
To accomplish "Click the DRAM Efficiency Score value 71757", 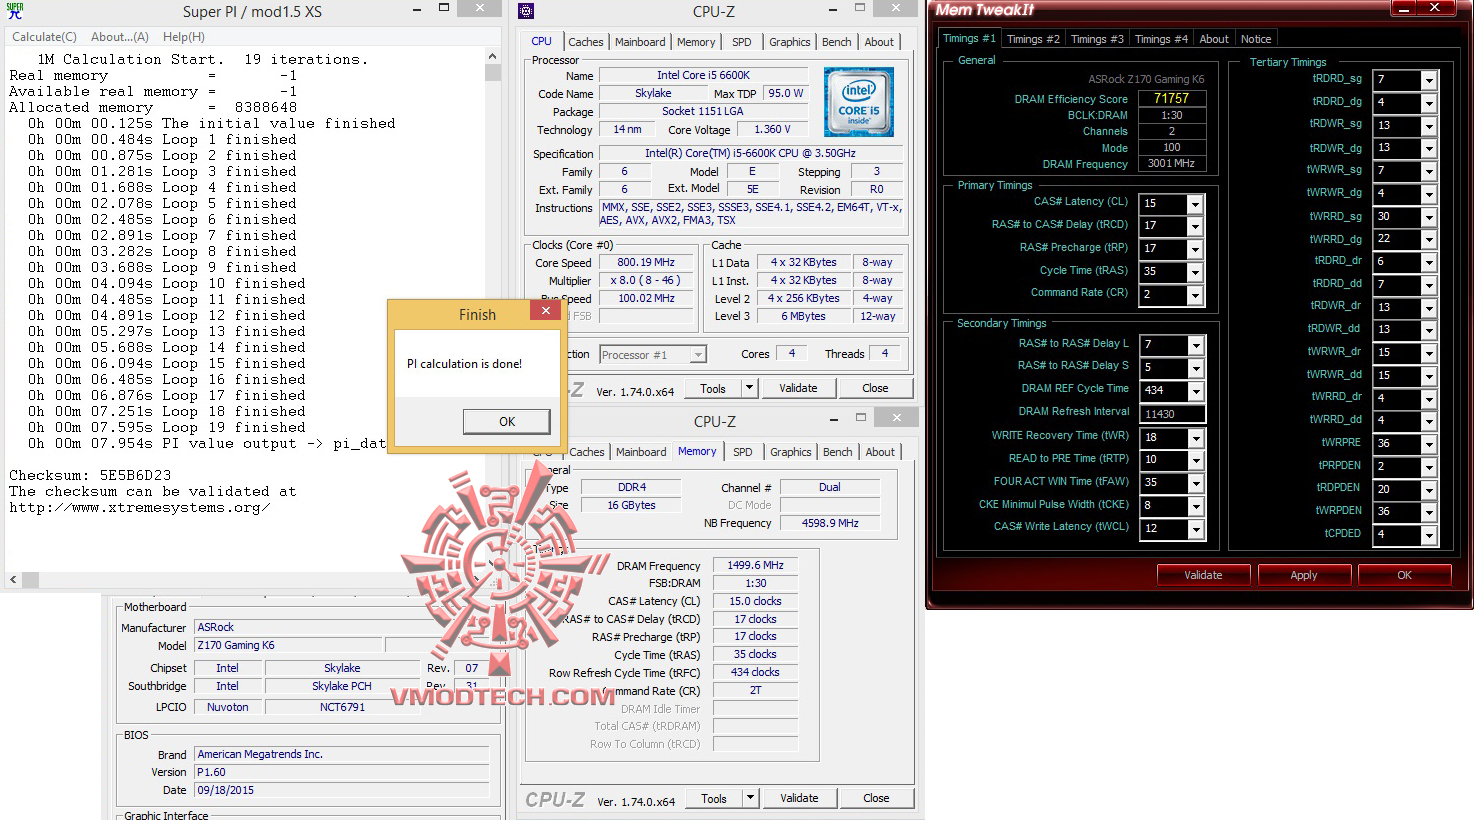I will coord(1172,98).
